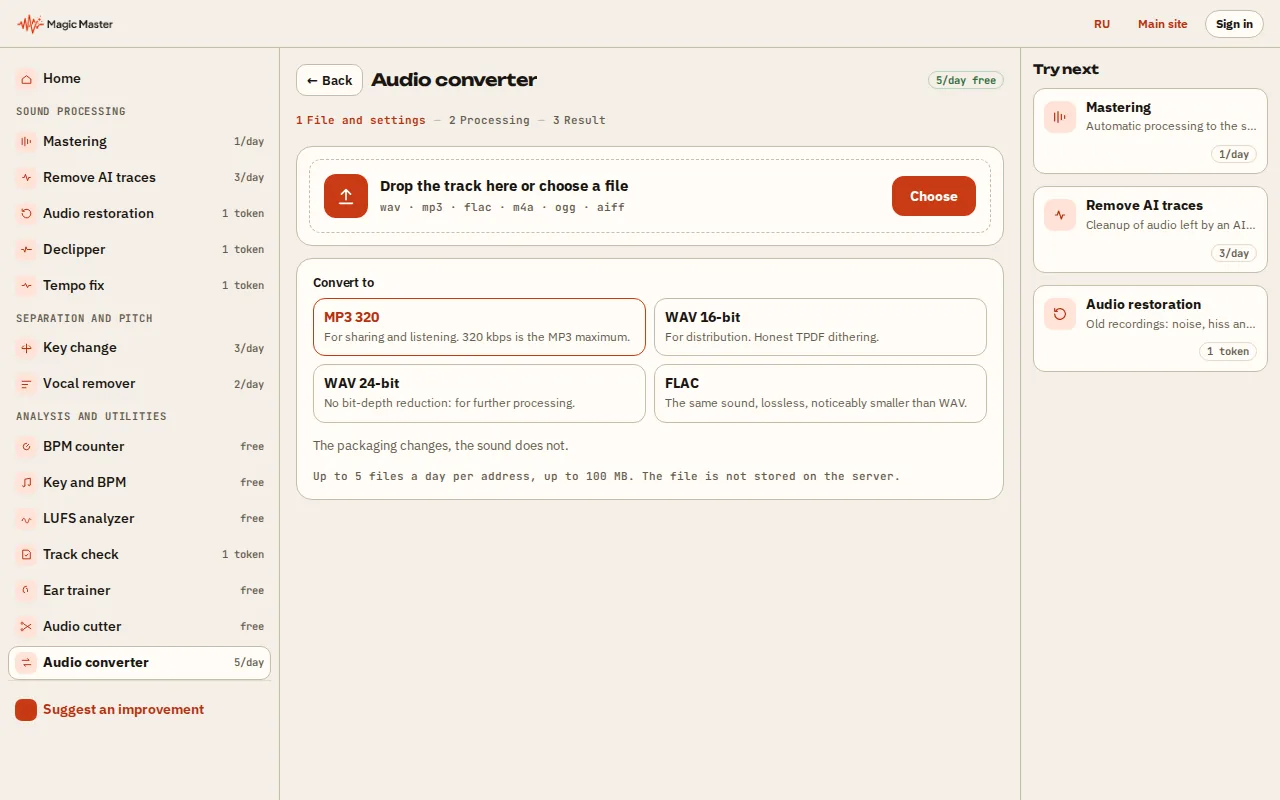Screen dimensions: 1280x800
Task: Click the Tempo fix icon
Action: [26, 286]
